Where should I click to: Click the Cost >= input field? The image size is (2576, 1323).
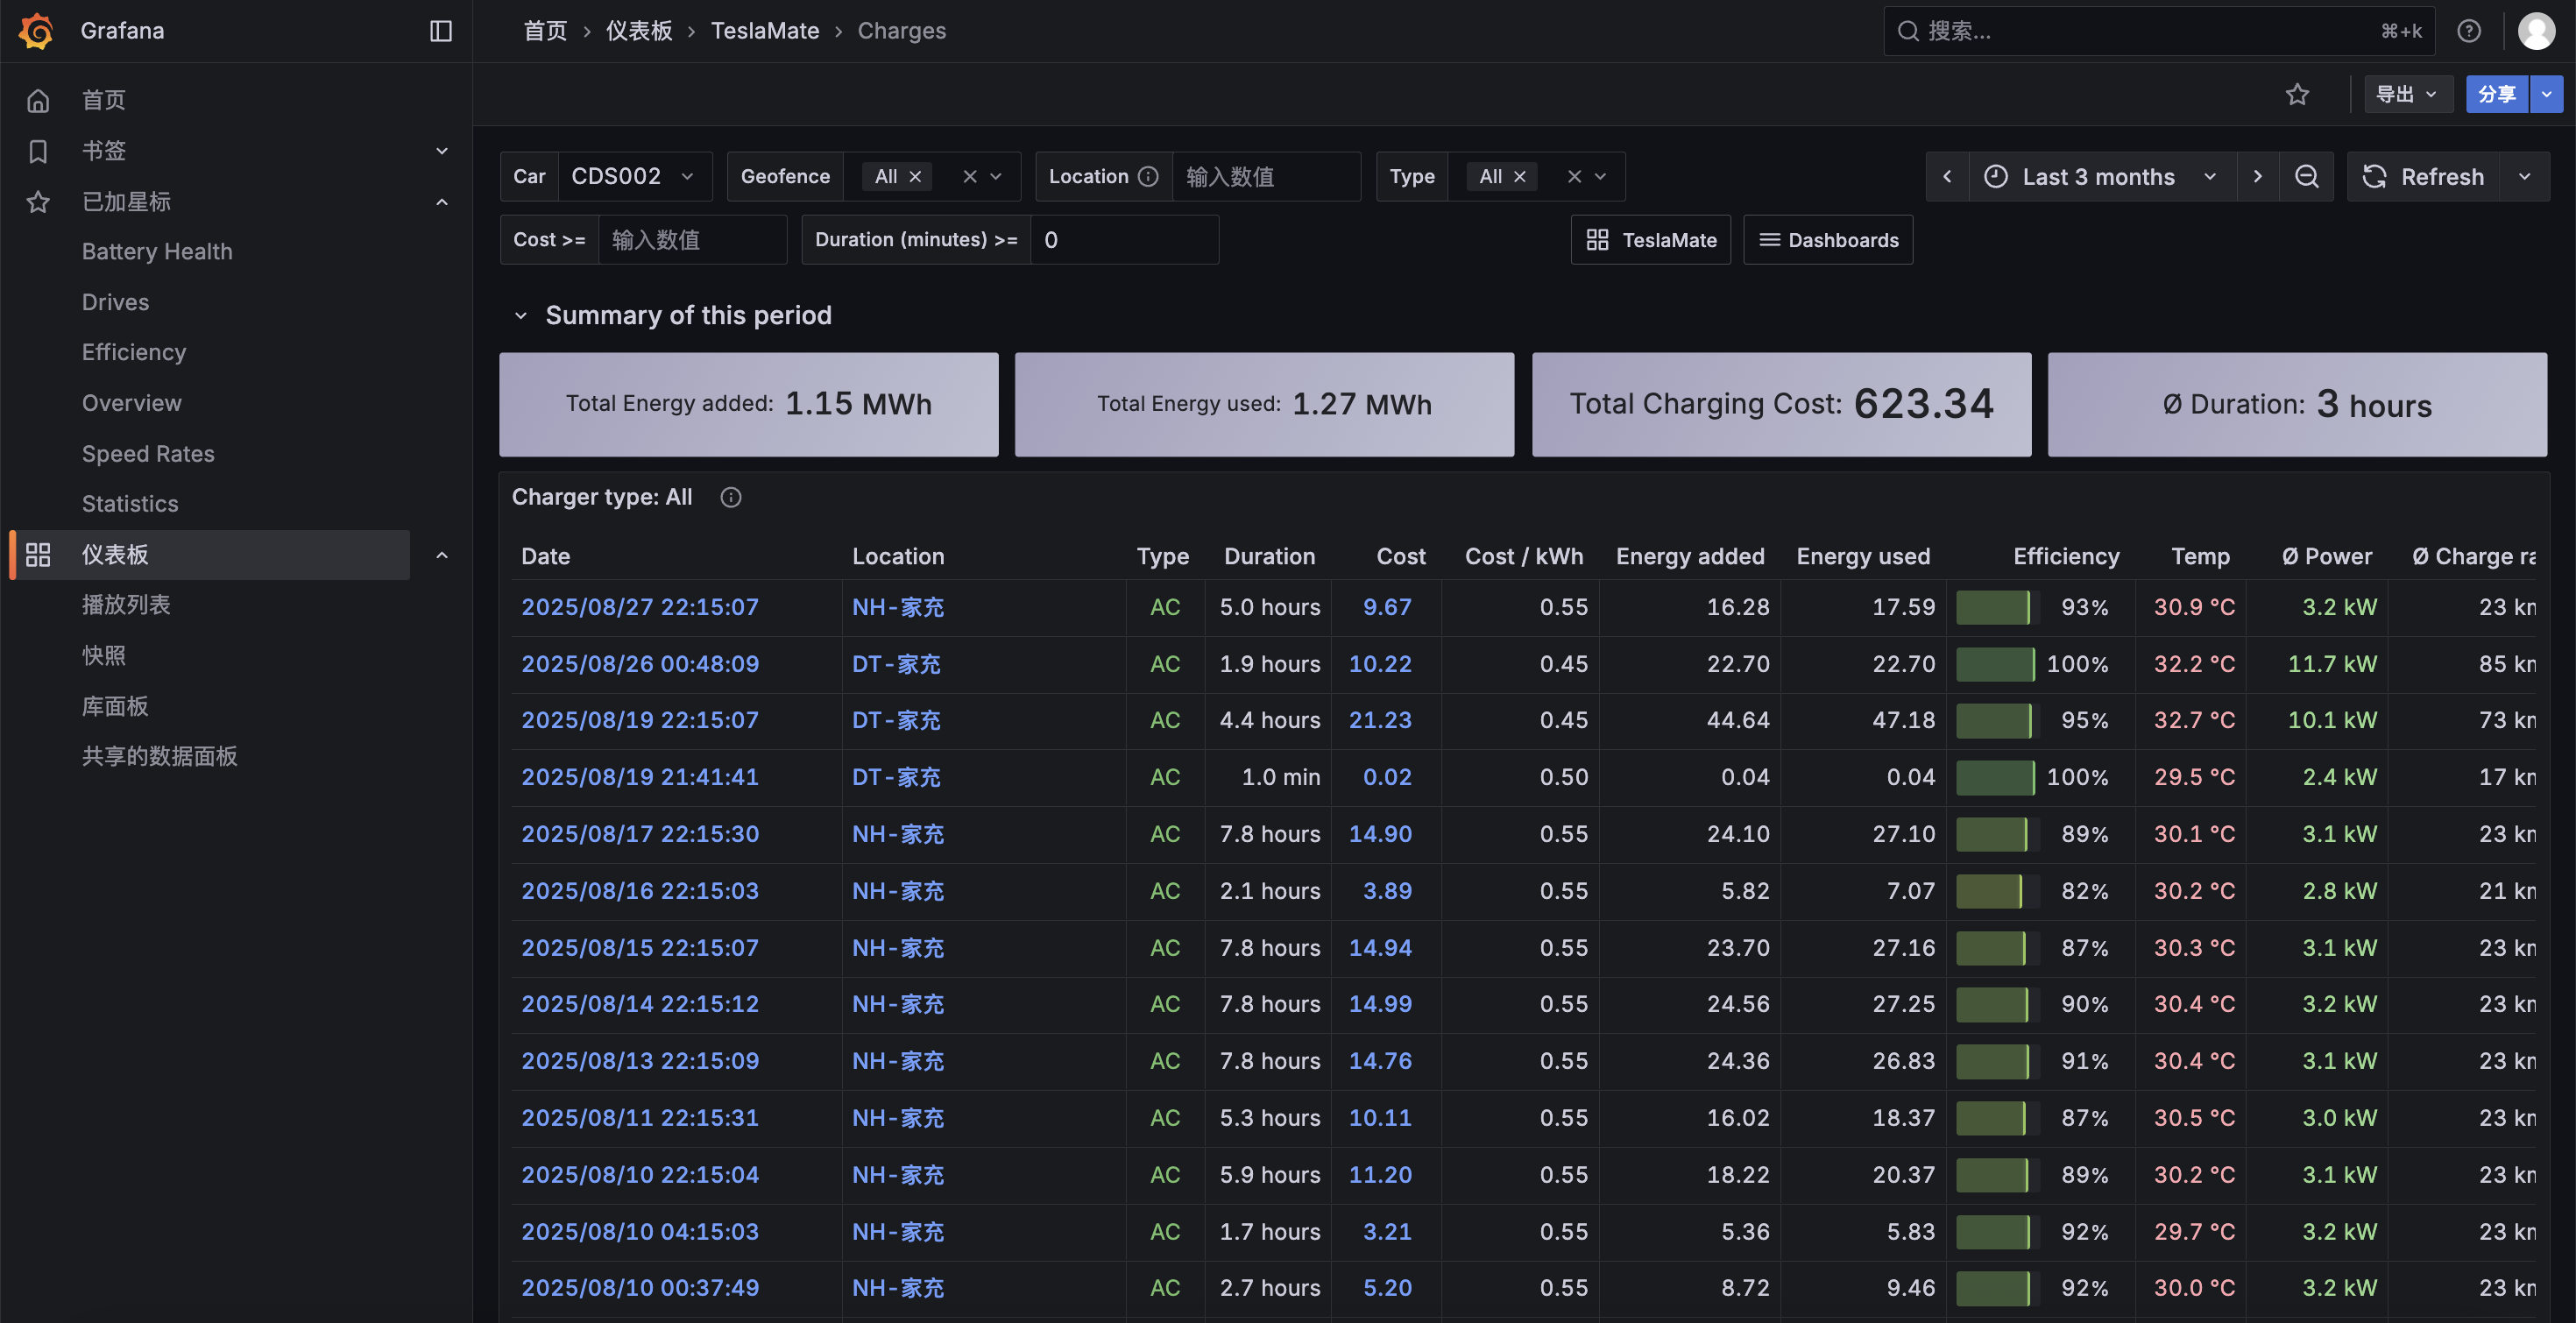pyautogui.click(x=691, y=240)
